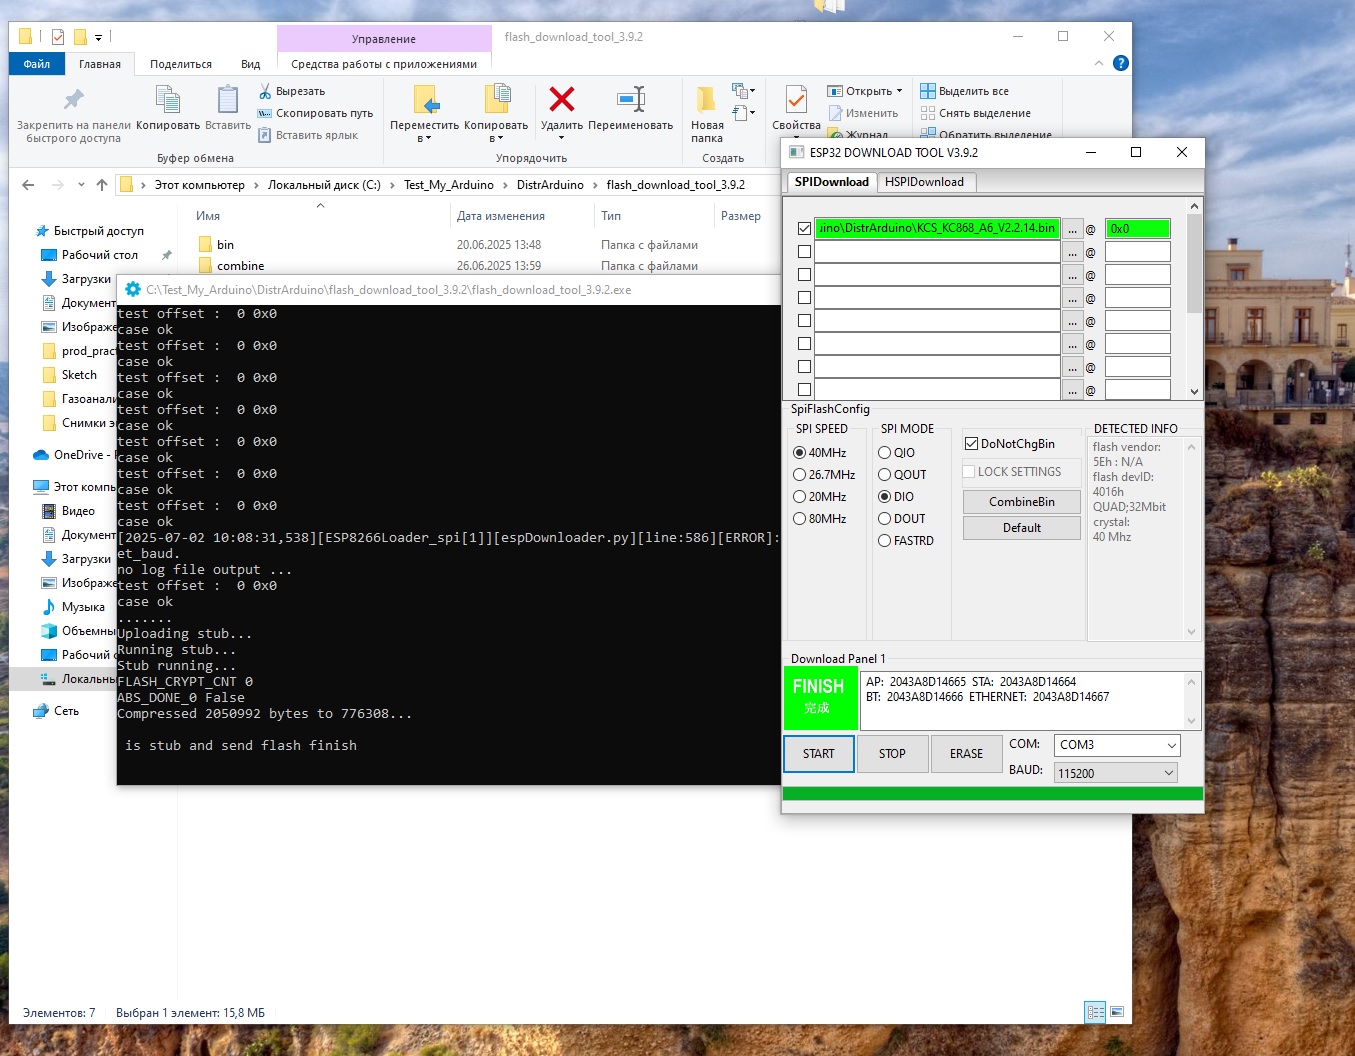Click the CombineBin button
Screen dimensions: 1355x1056
[1021, 502]
